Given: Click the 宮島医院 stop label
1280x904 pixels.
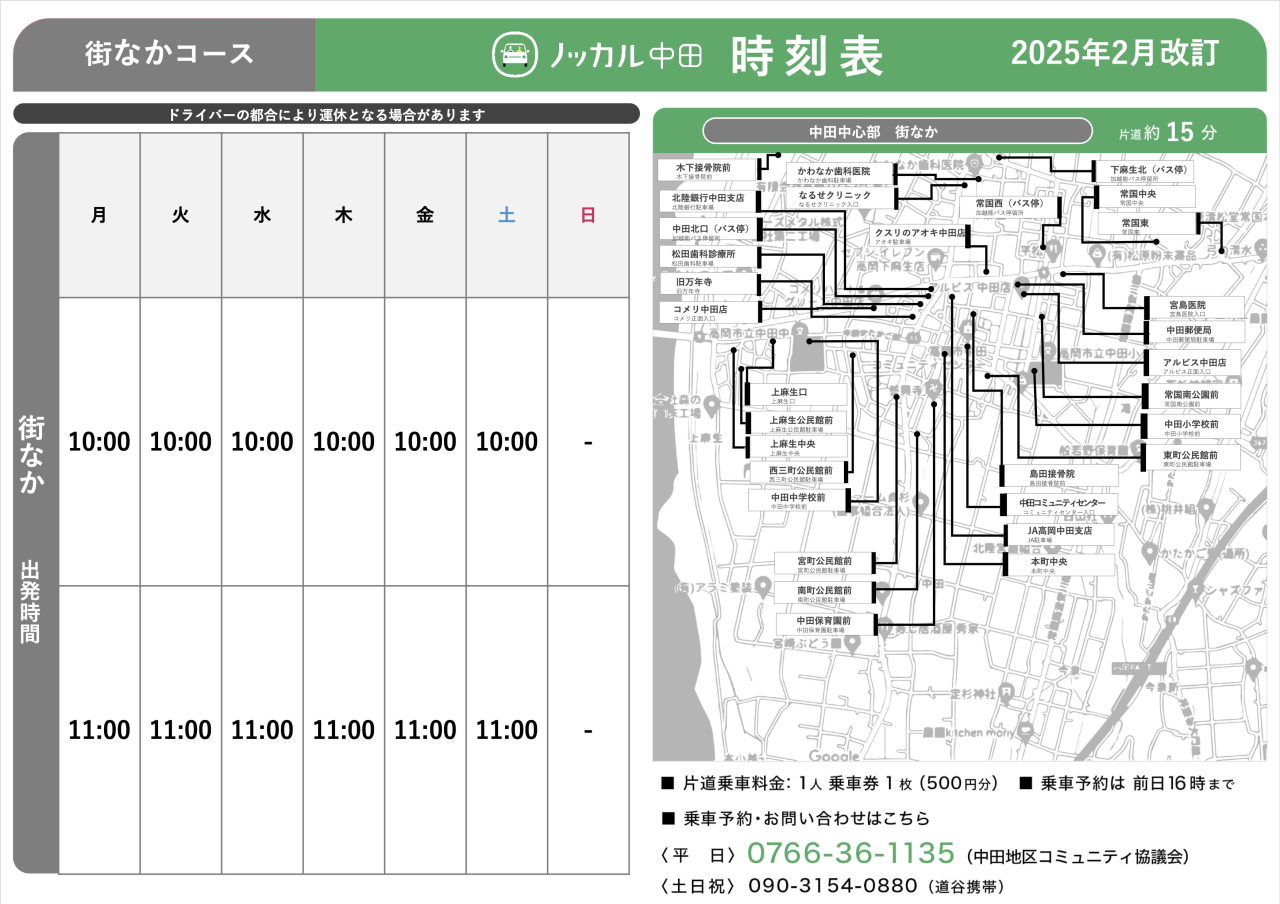Looking at the screenshot, I should pos(1195,307).
